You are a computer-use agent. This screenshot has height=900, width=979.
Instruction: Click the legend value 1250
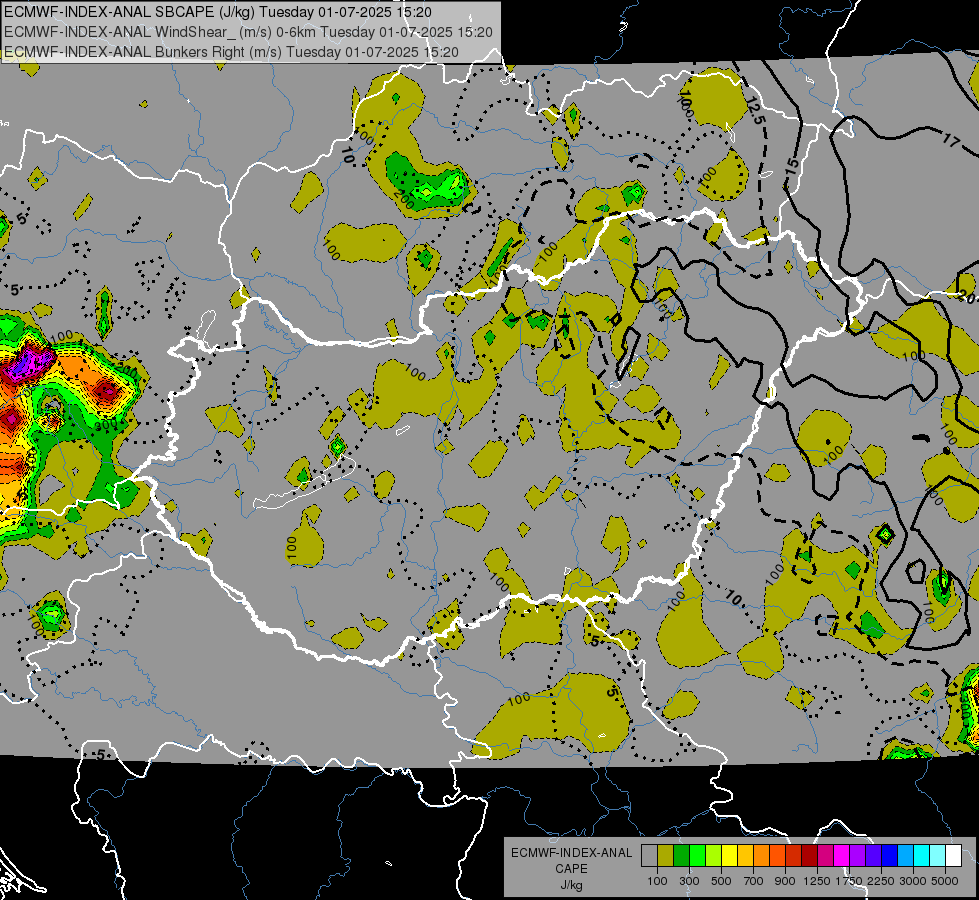click(817, 881)
